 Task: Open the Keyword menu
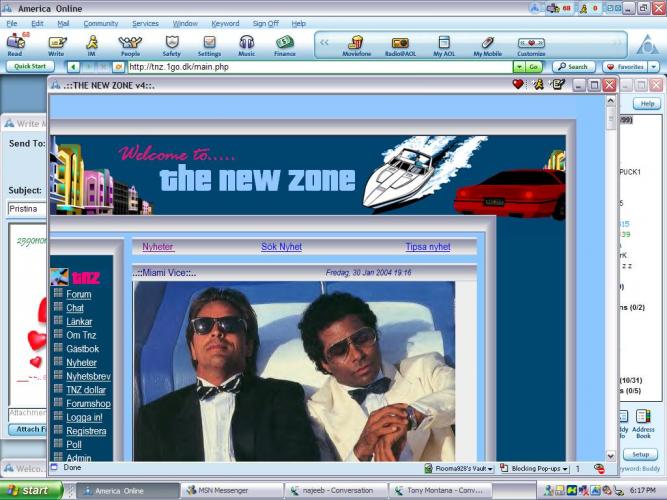click(x=225, y=22)
